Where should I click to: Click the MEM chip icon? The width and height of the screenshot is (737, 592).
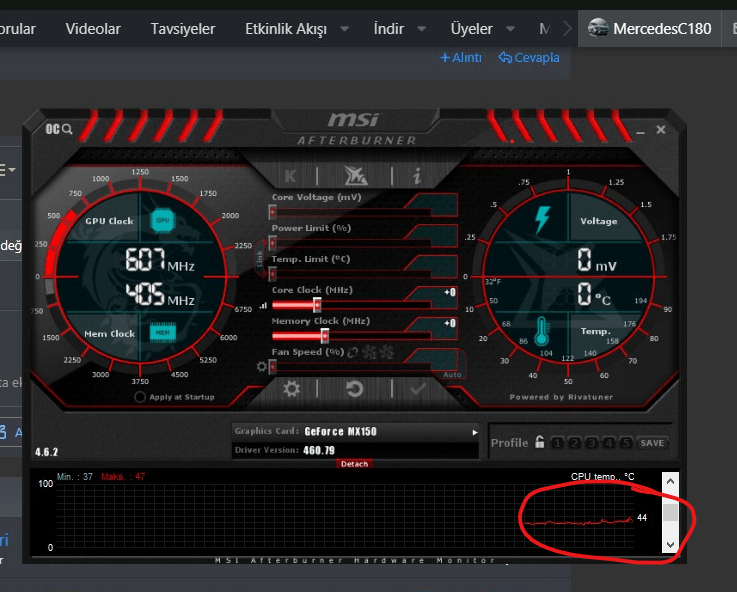[163, 332]
